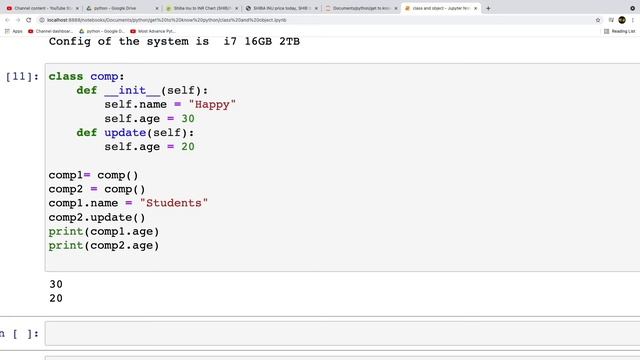Click the 'print(comp1.age)' line
The width and height of the screenshot is (640, 360).
104,231
